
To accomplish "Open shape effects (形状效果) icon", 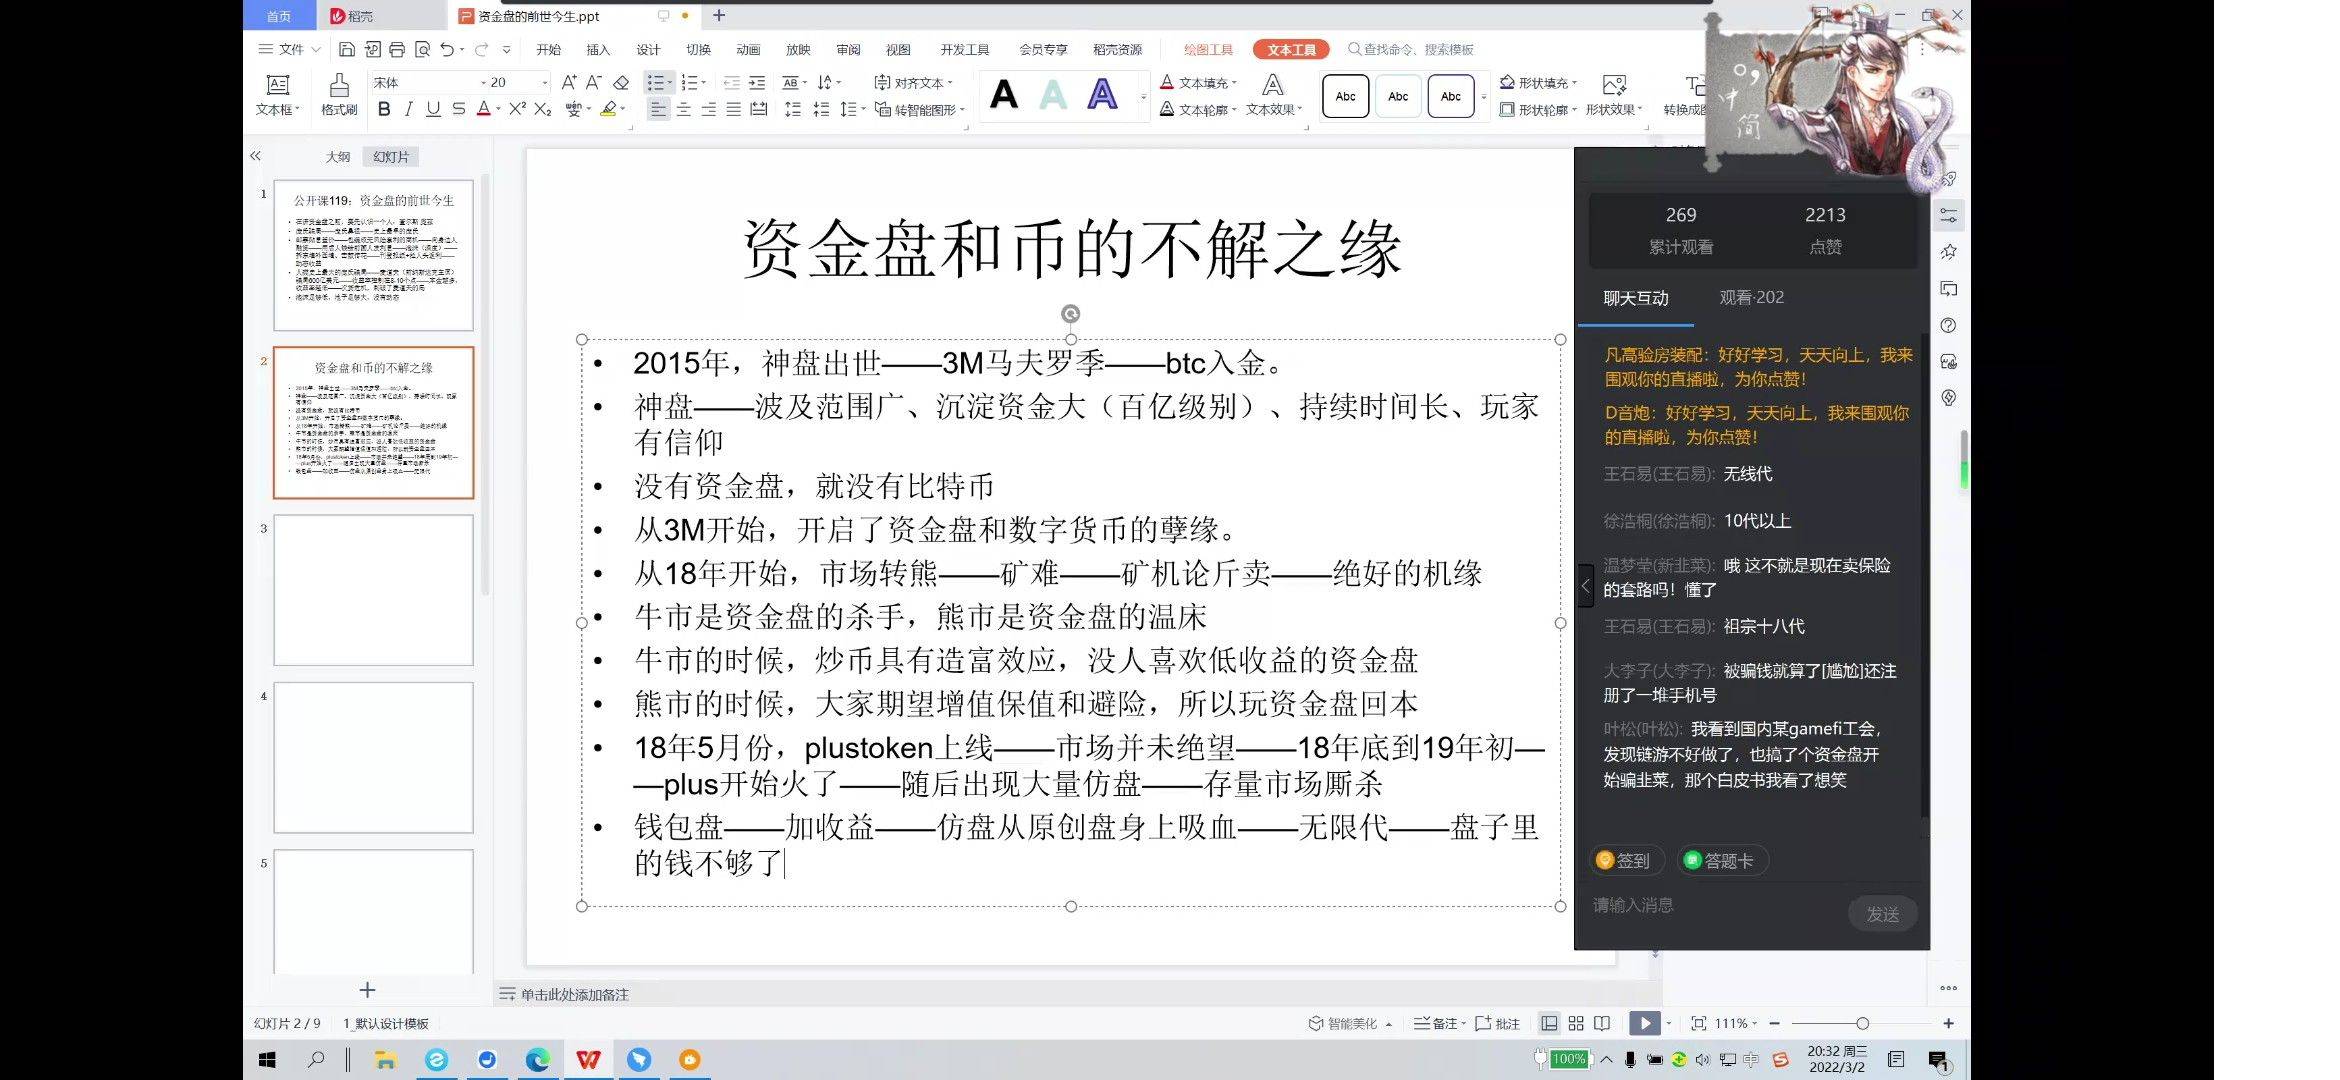I will pos(1613,94).
